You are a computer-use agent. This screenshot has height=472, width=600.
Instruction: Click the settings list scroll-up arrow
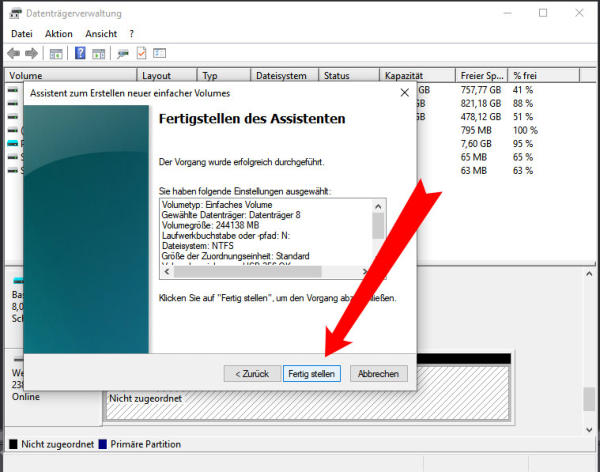click(x=378, y=207)
